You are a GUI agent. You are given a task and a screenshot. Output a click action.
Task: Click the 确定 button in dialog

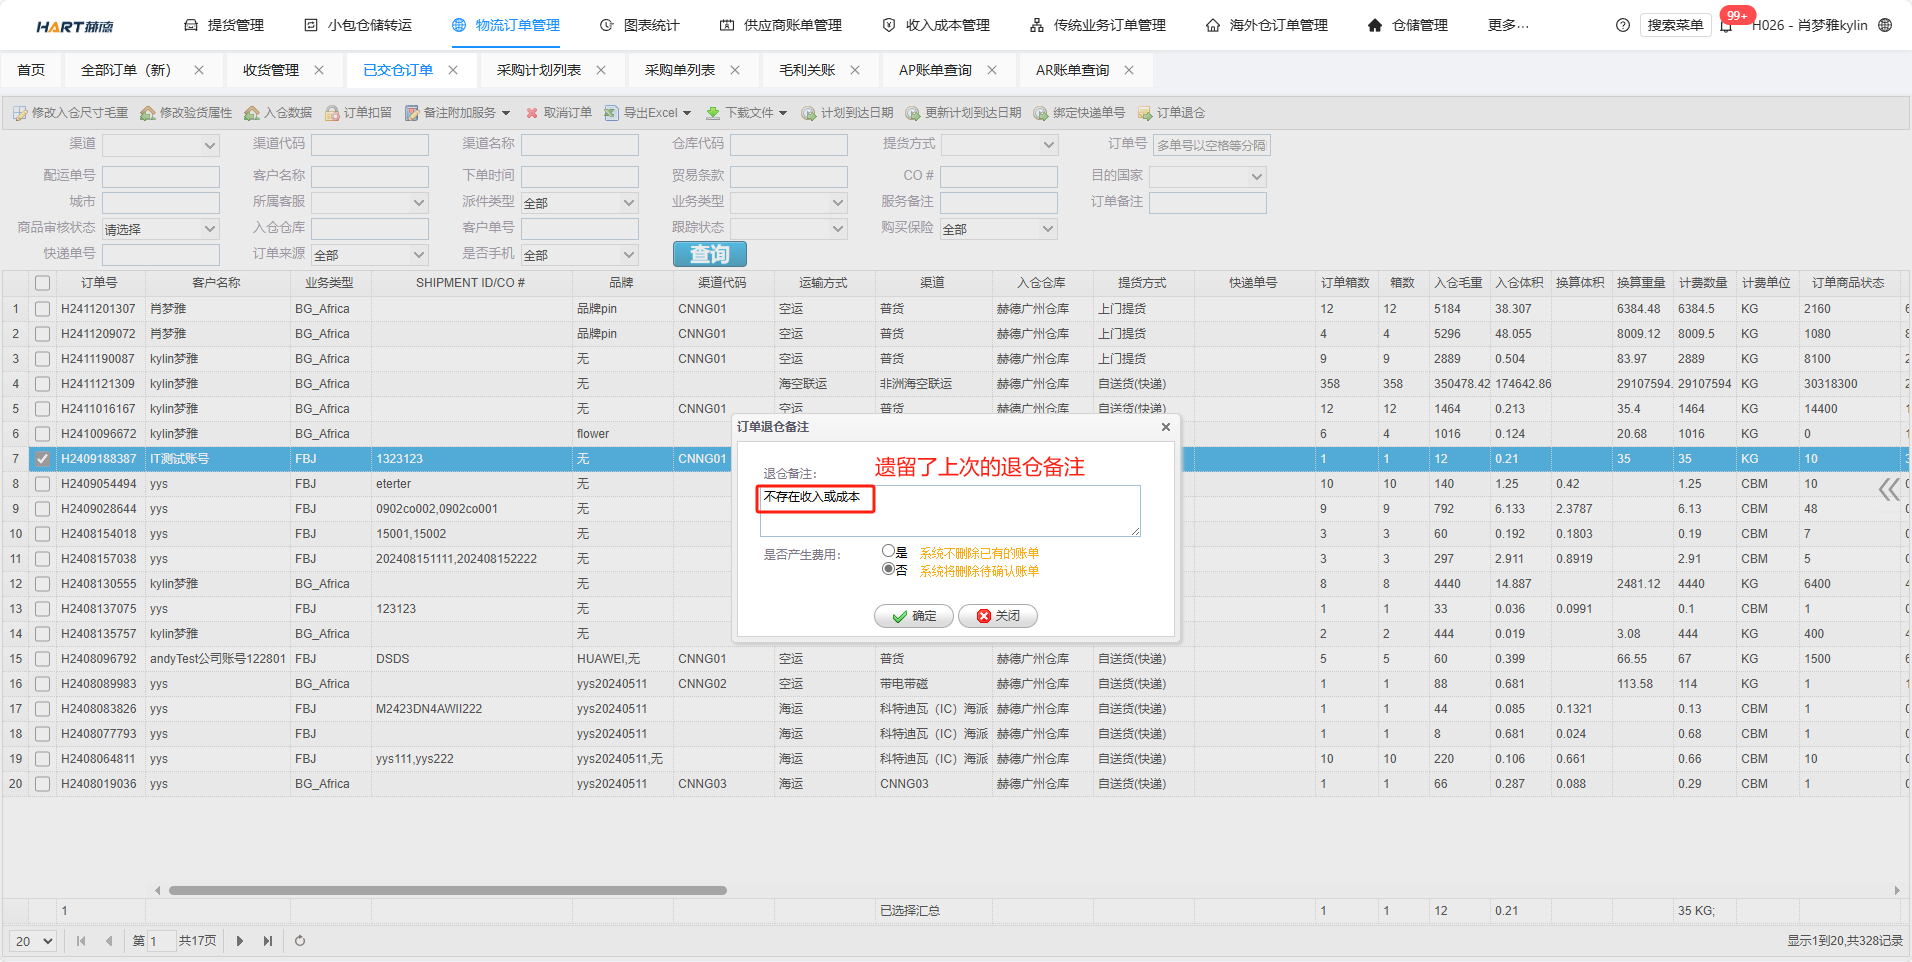[913, 616]
